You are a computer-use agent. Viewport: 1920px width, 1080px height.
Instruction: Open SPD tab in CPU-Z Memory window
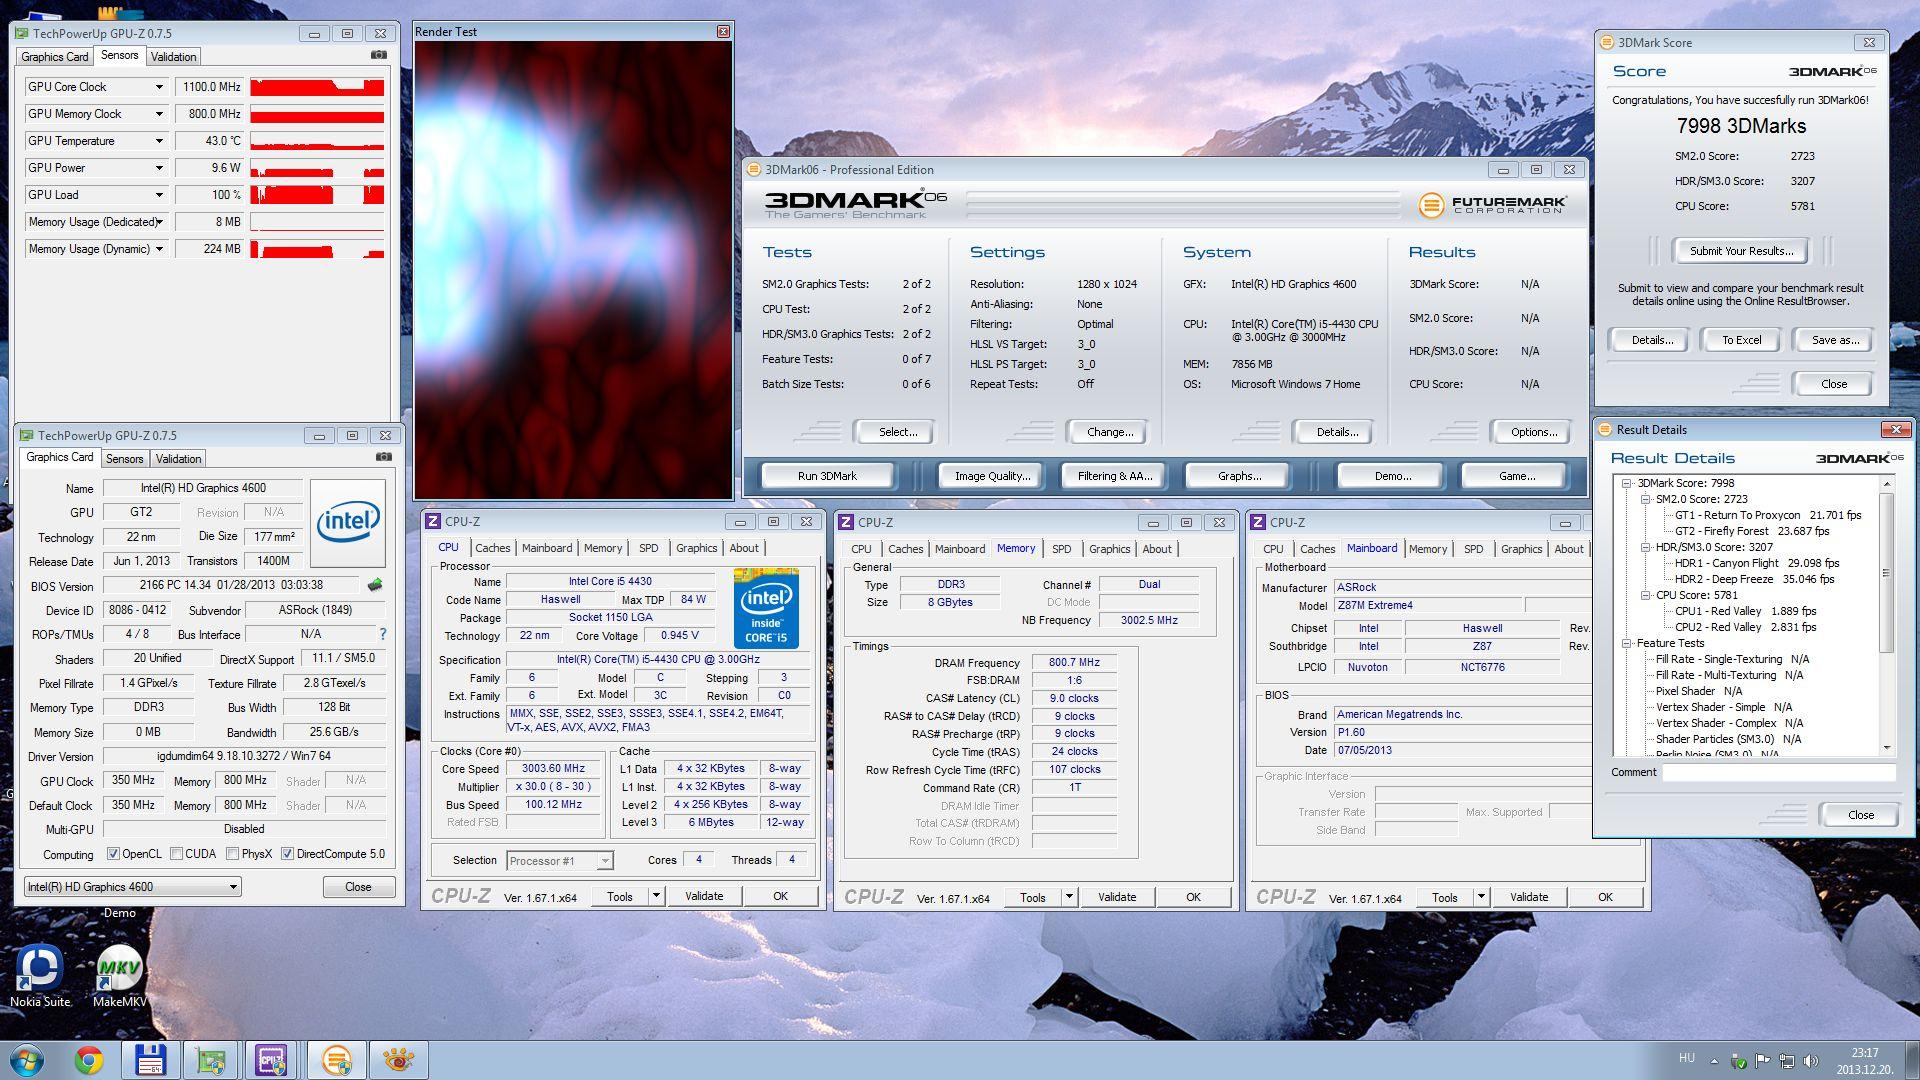coord(1061,549)
